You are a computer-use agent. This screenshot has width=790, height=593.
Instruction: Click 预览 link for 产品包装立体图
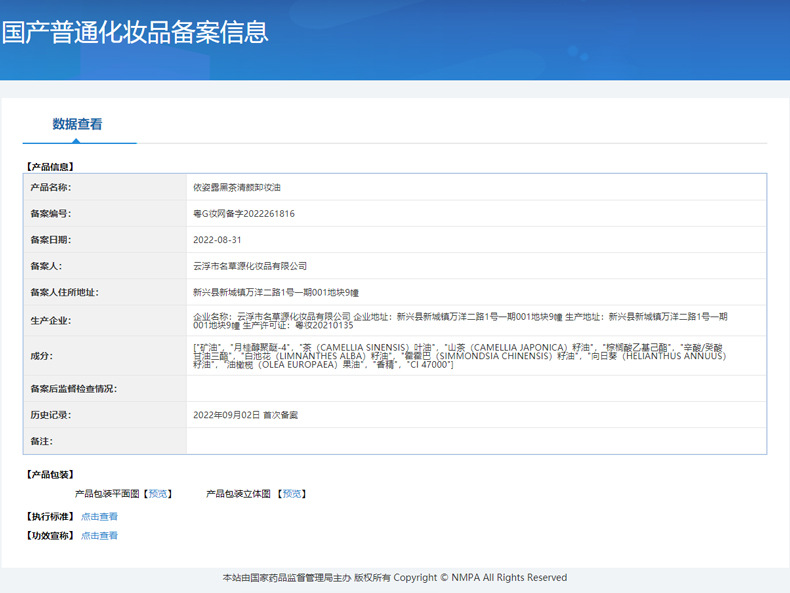click(292, 494)
